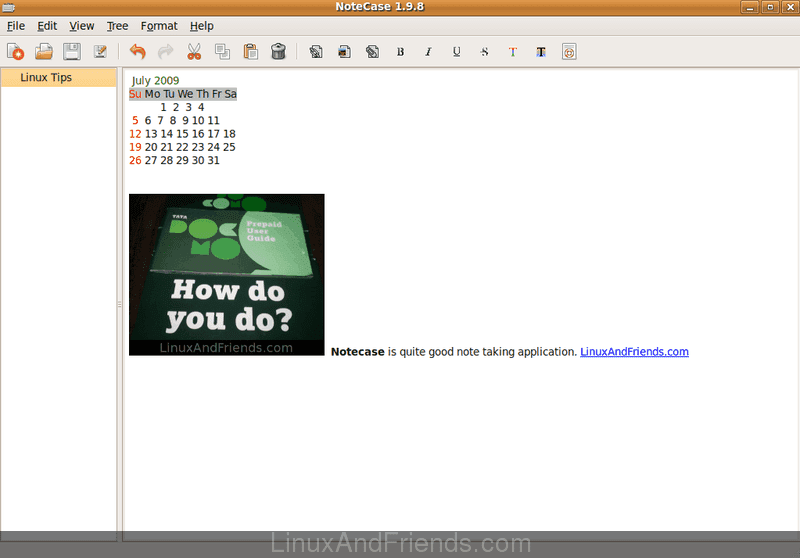Delete with the trash can icon
Viewport: 800px width, 558px height.
click(279, 52)
